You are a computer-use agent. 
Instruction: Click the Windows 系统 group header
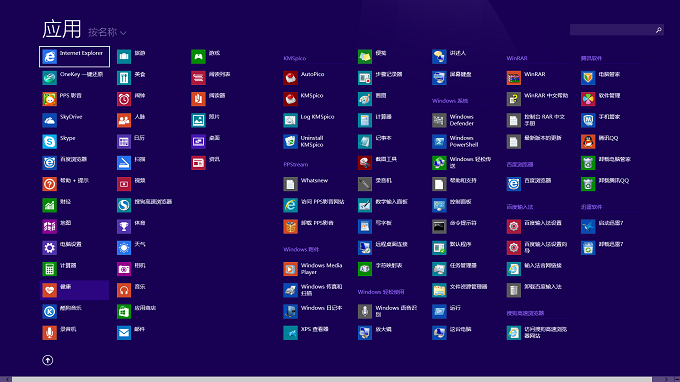(450, 101)
